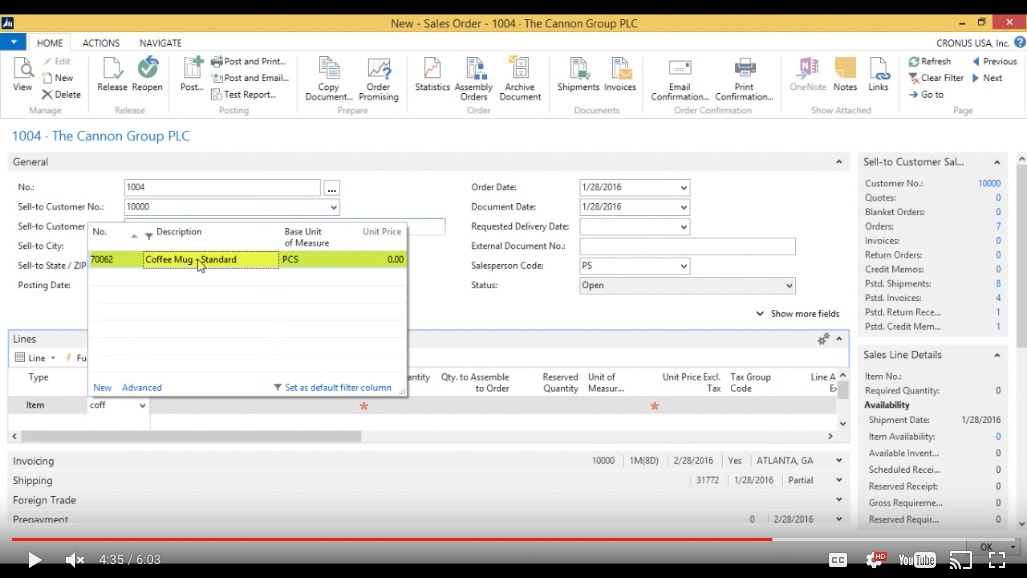Release the sales order
This screenshot has height=578, width=1027.
[112, 74]
